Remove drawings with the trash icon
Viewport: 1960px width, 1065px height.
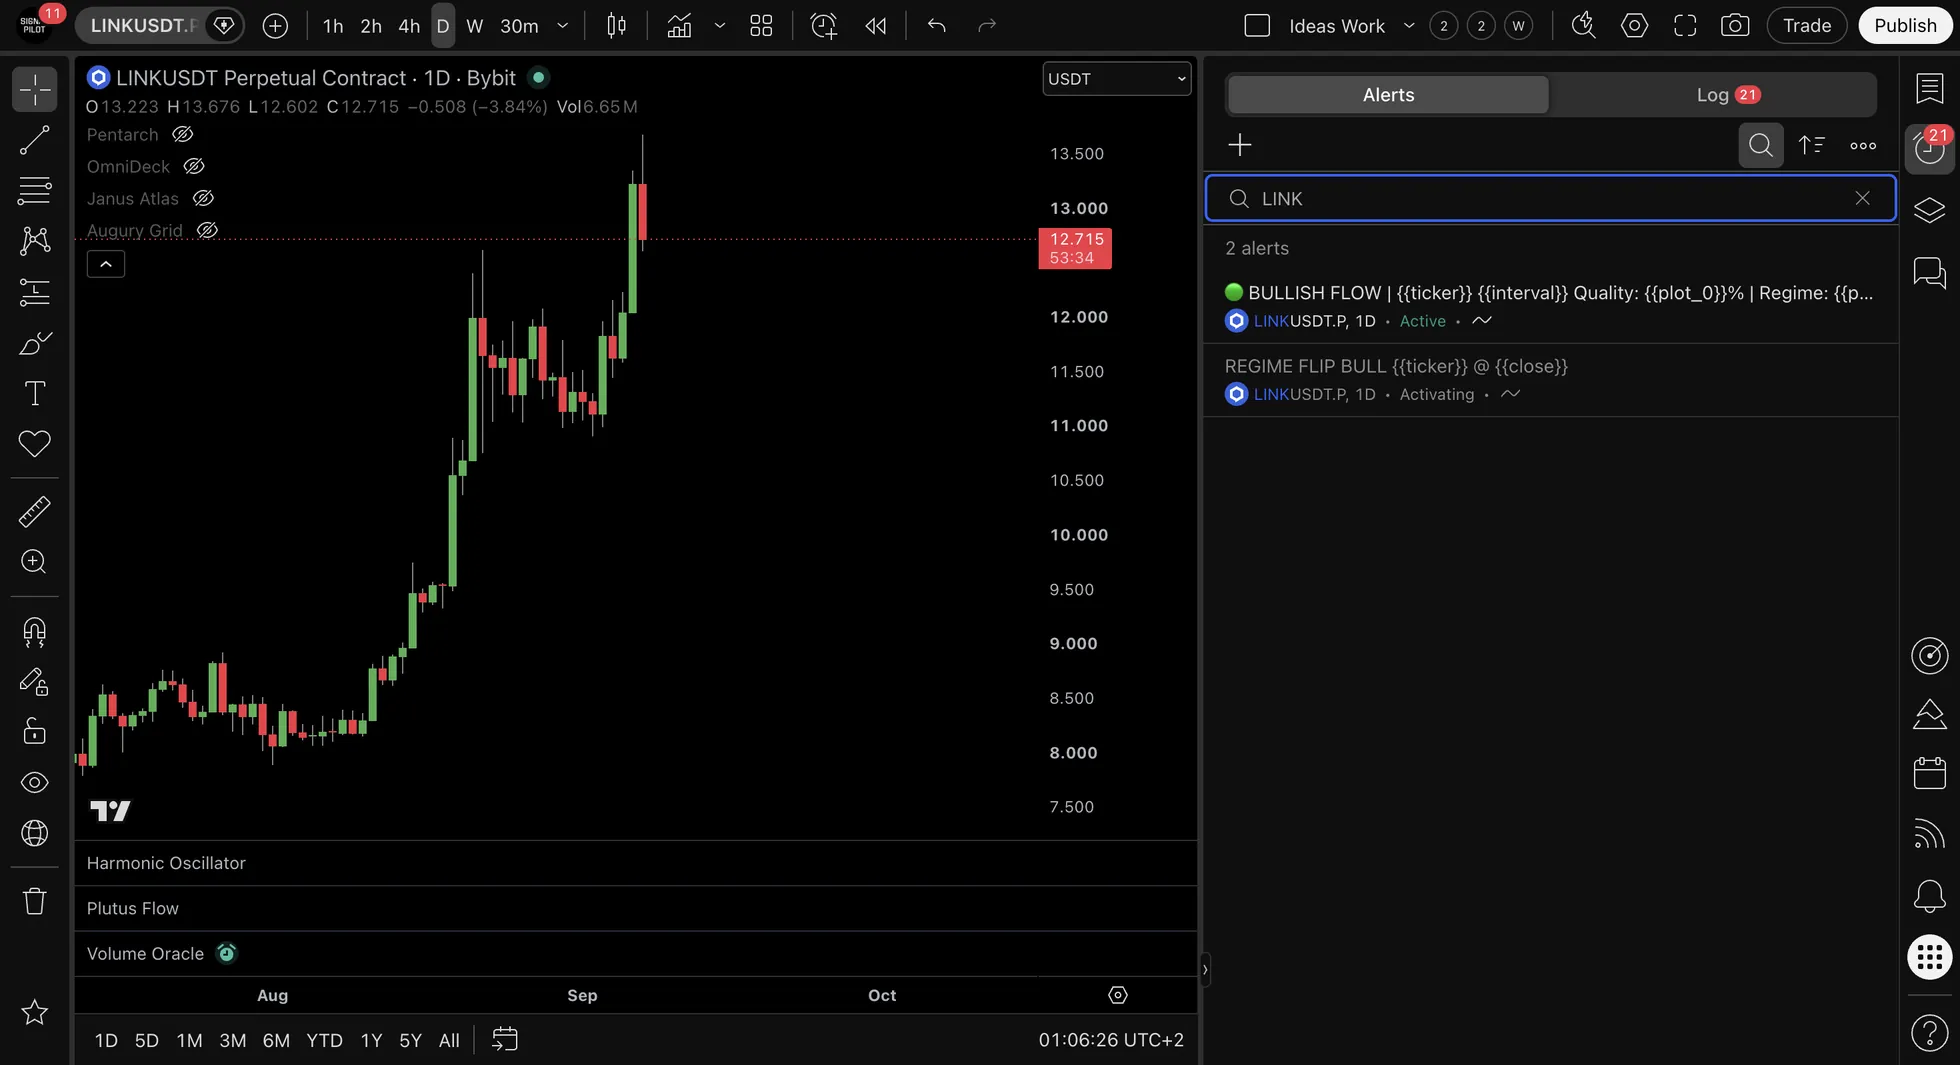pyautogui.click(x=35, y=901)
